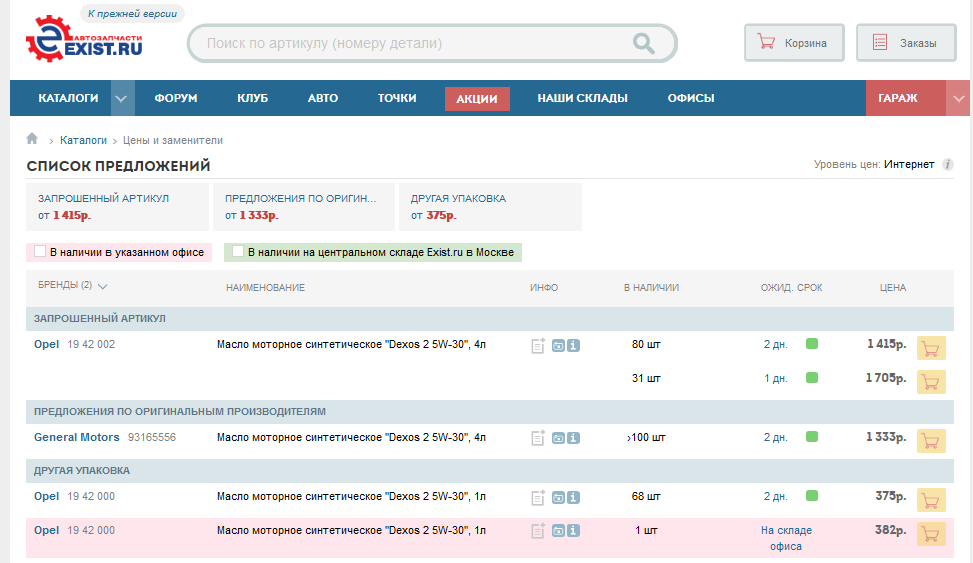Show info for the 375р. Opel 1л row
Image resolution: width=973 pixels, height=563 pixels.
click(x=574, y=498)
